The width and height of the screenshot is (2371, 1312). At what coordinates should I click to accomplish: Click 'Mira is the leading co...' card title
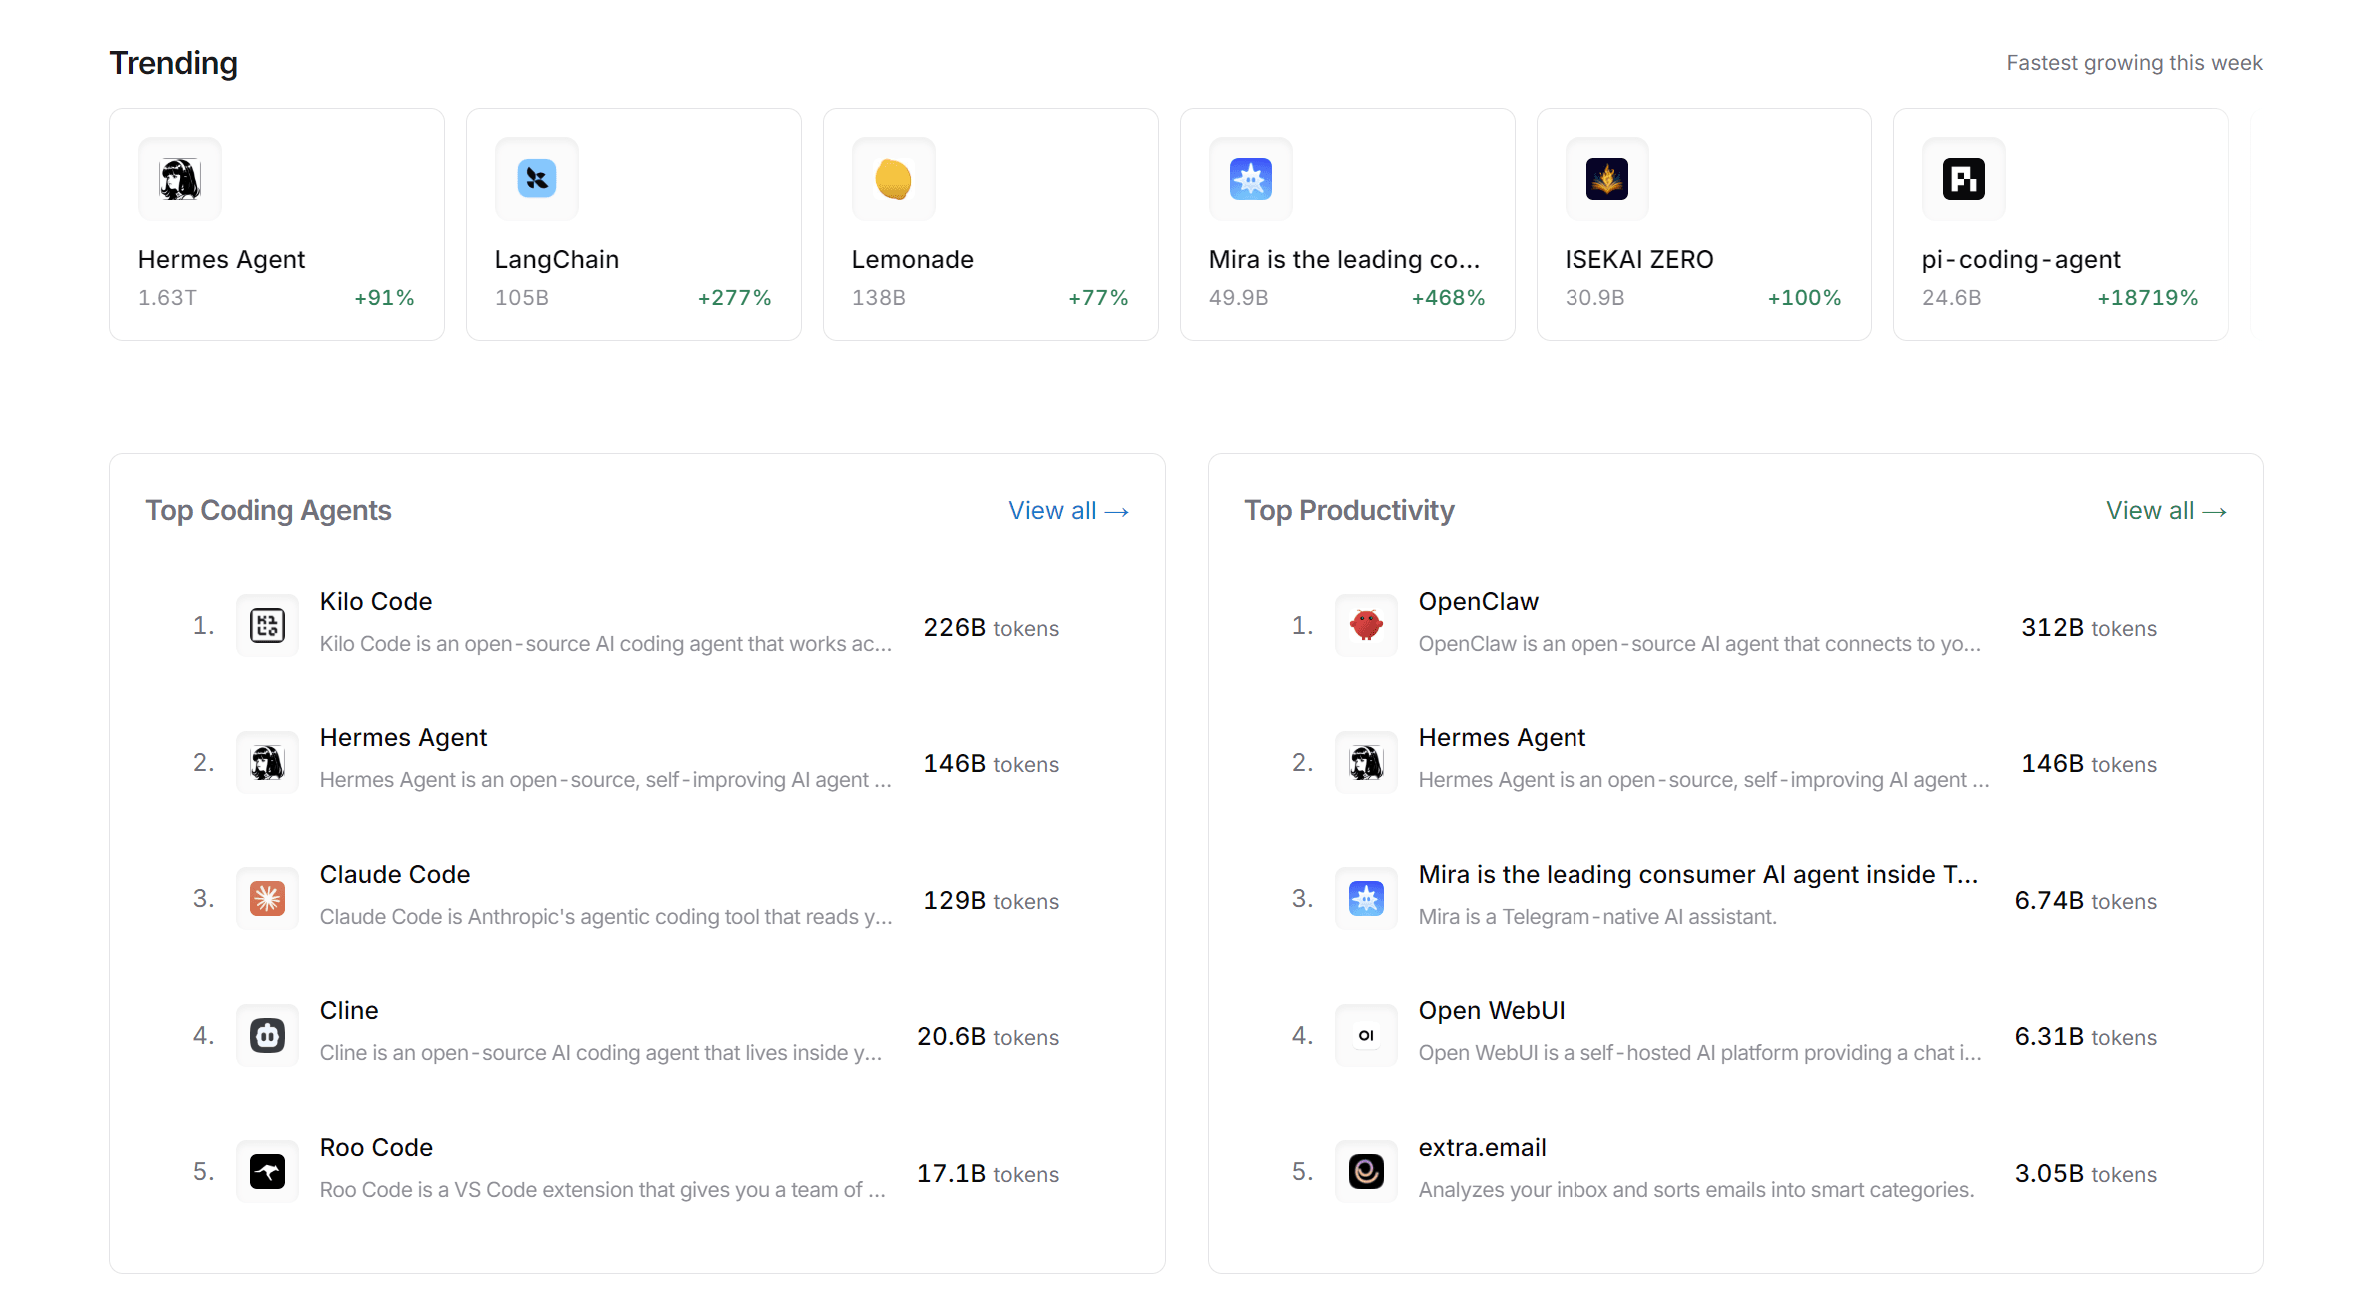1344,260
